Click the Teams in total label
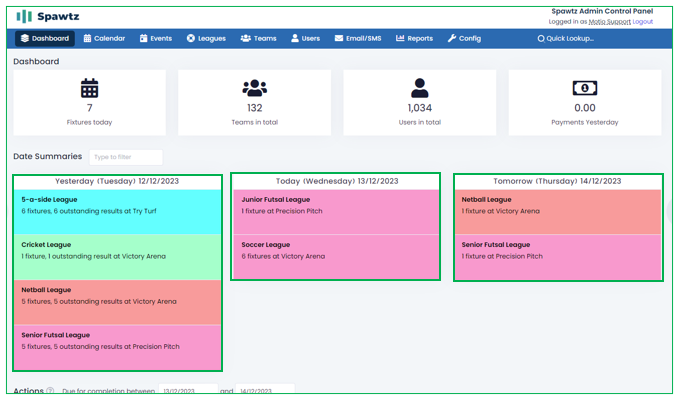Screen dimensions: 680x399 [x=255, y=122]
